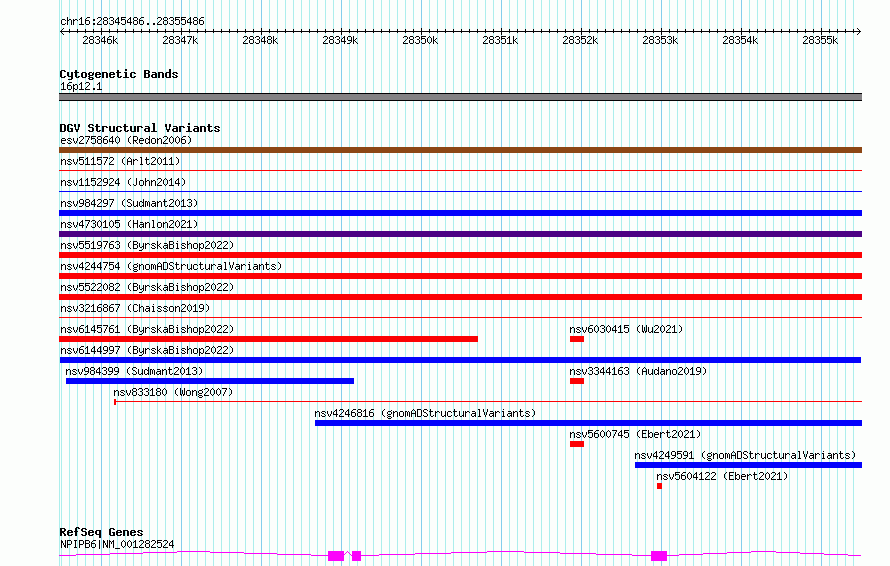Click the 28355k ruler tick label

tap(820, 40)
